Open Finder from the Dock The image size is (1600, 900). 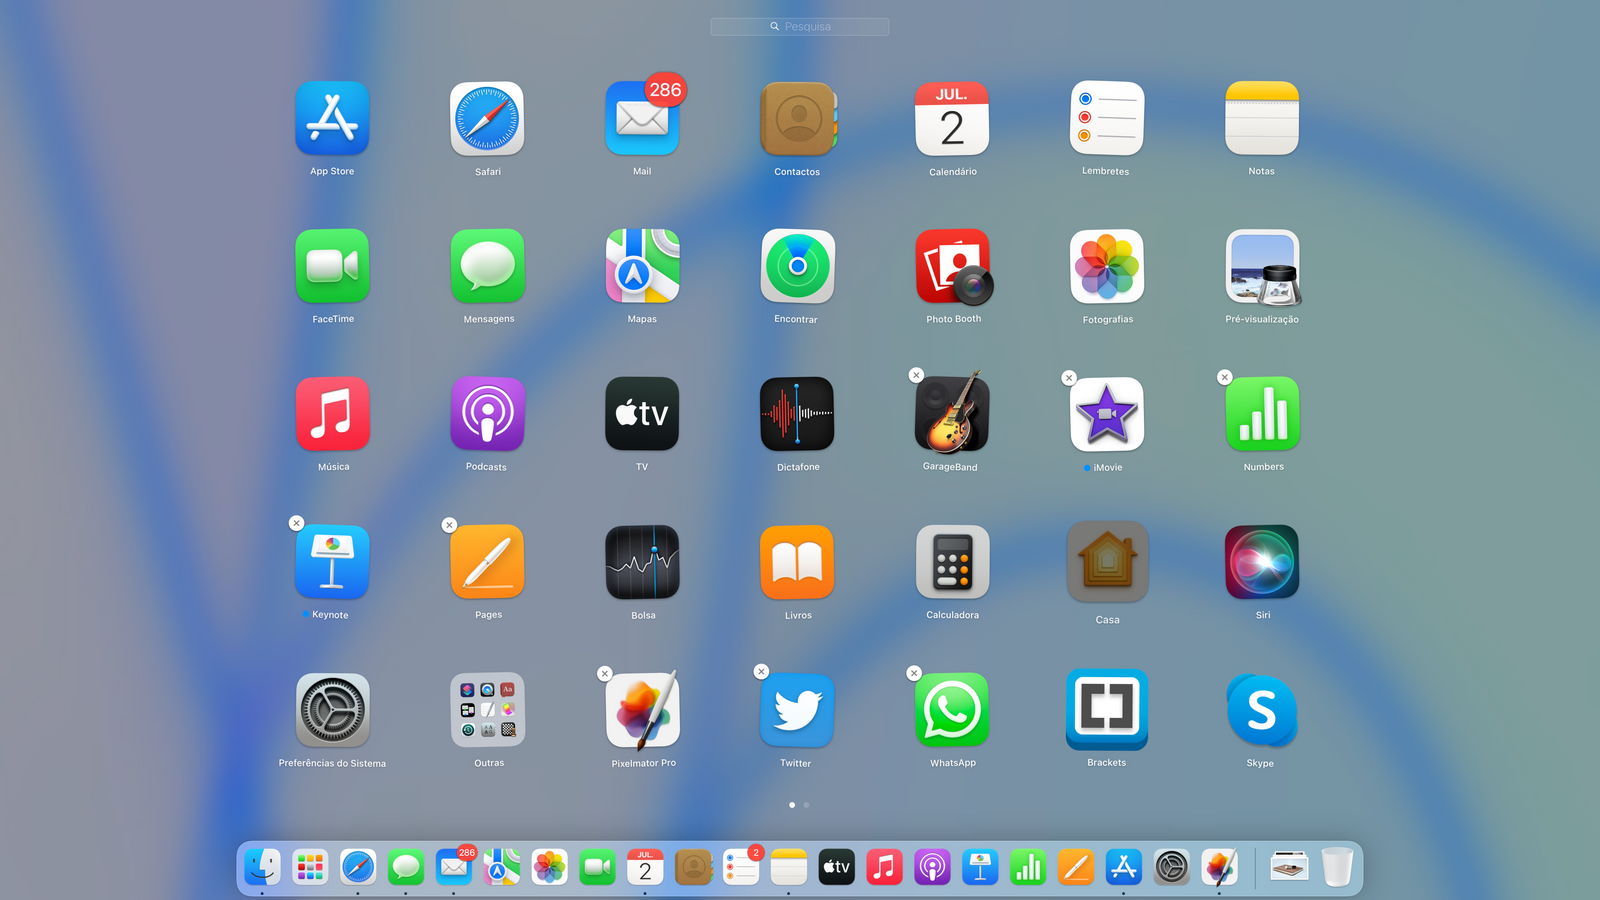(x=263, y=867)
